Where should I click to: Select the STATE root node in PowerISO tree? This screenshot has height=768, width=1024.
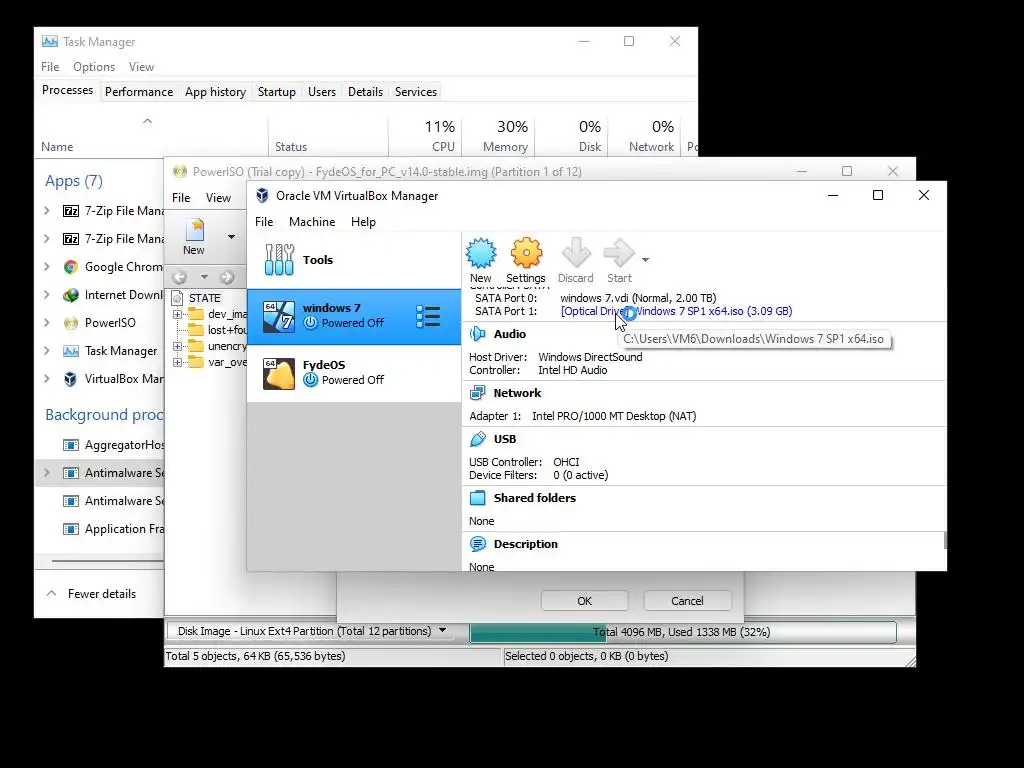(204, 298)
